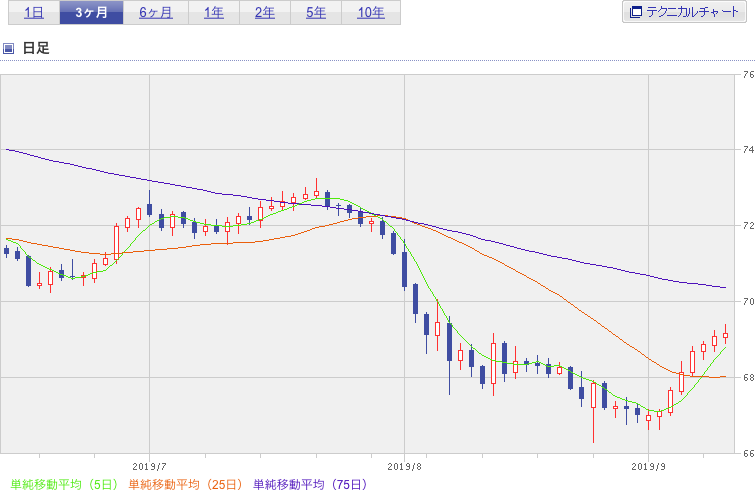The width and height of the screenshot is (755, 493).
Task: Click the 単純移動平均（5日）legend label
Action: (x=64, y=484)
